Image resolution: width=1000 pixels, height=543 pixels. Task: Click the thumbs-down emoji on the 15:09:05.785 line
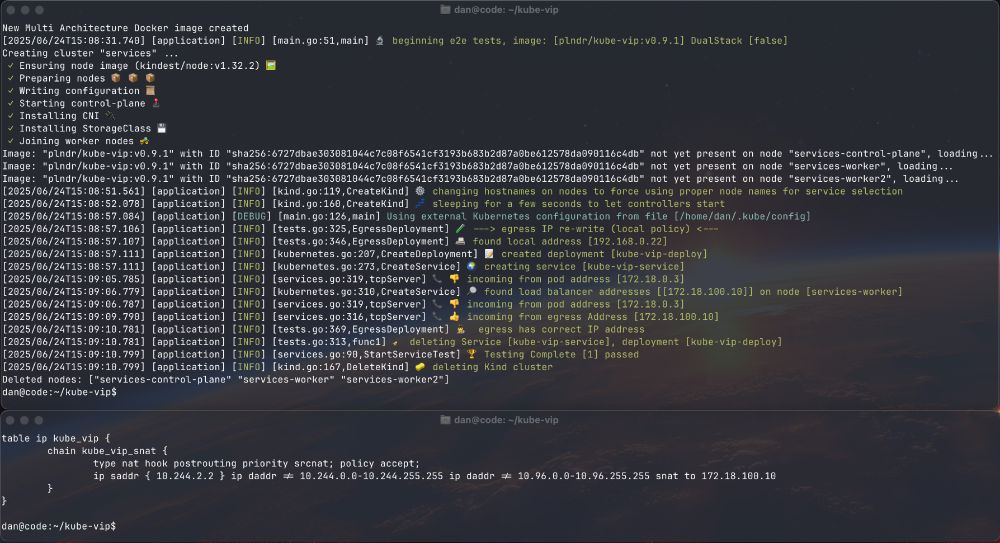(454, 279)
